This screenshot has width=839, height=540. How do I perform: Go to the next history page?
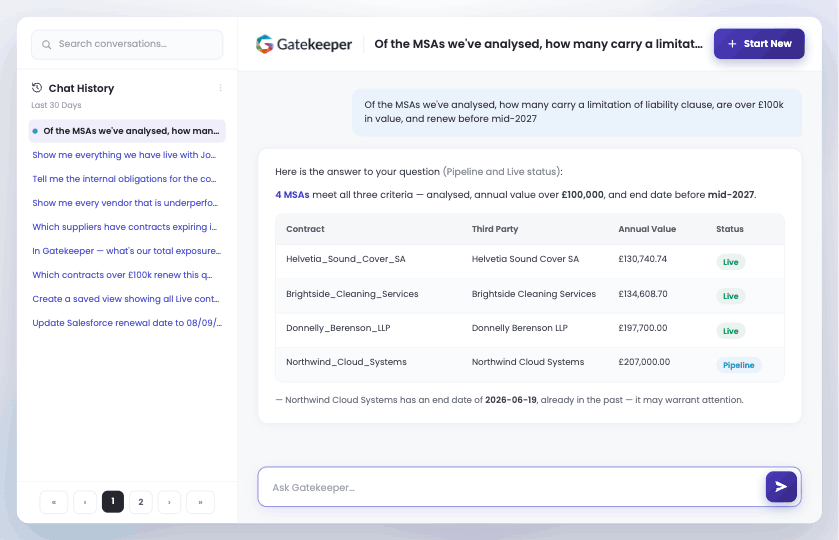pos(169,502)
